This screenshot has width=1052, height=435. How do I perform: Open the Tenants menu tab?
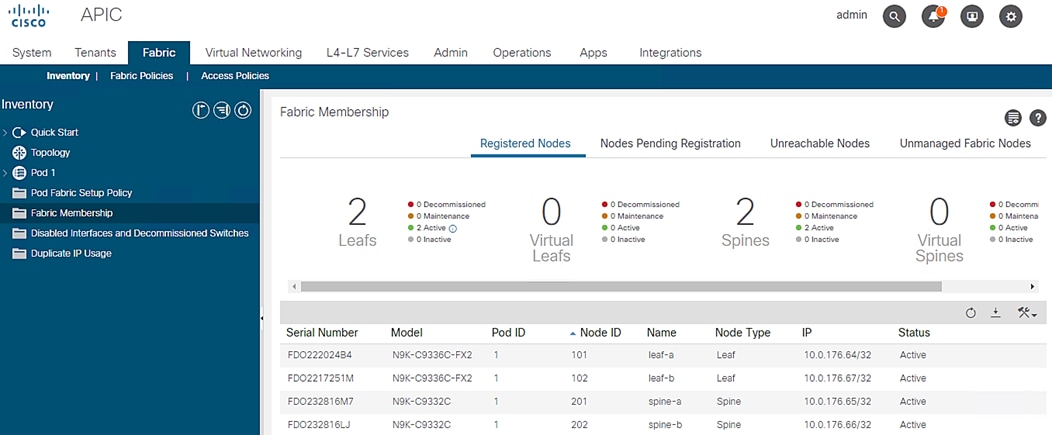click(95, 53)
